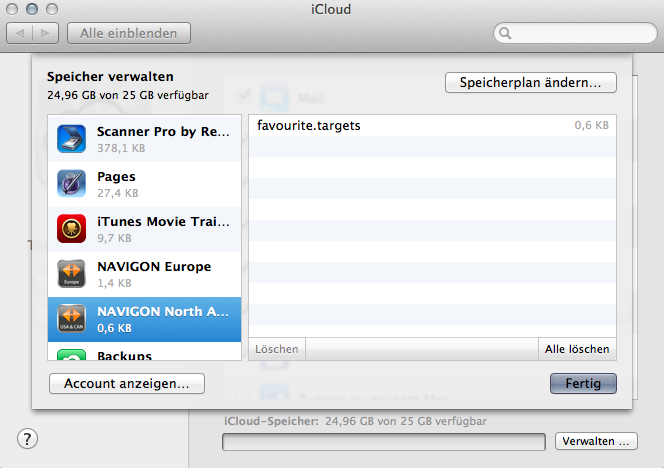Click the NAVIGON Europe app icon
Screen dimensions: 664x468
click(71, 274)
